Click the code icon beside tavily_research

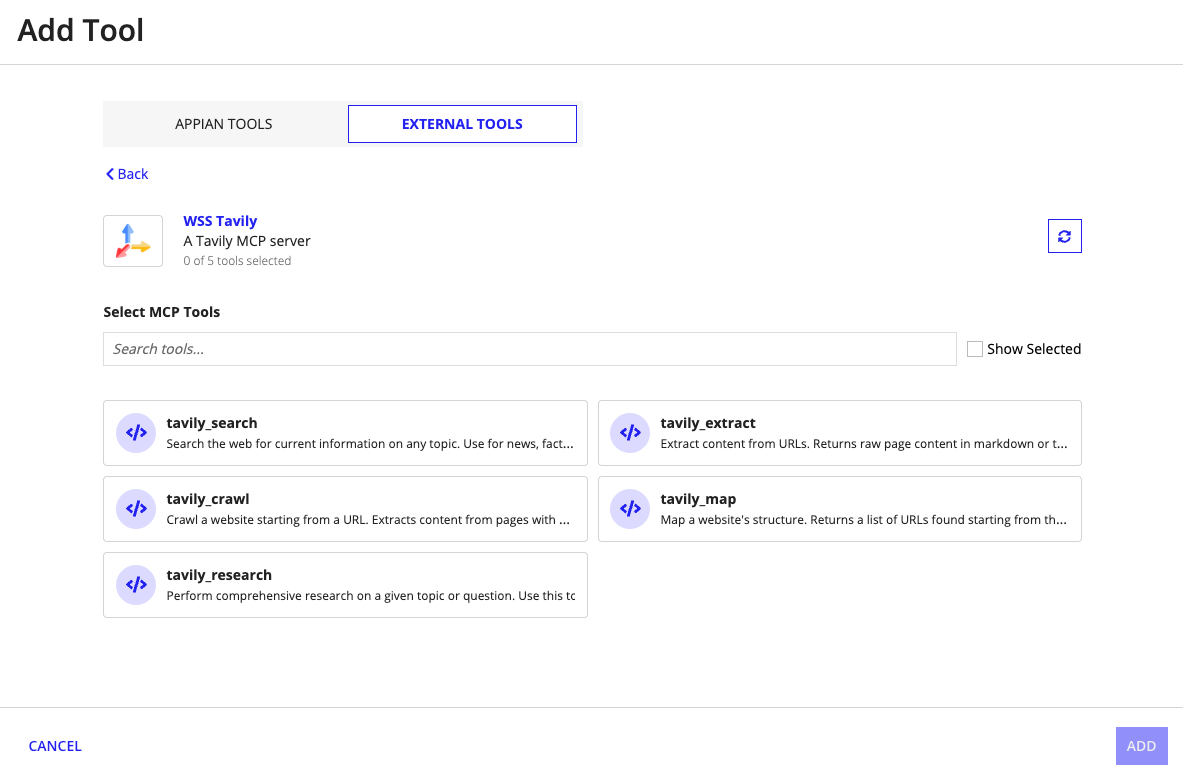[x=136, y=585]
